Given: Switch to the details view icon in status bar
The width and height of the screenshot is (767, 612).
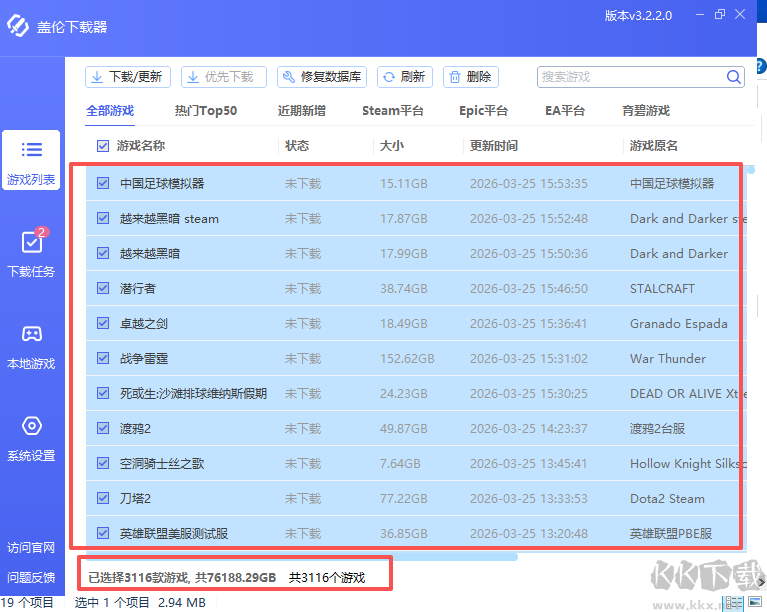Looking at the screenshot, I should (x=733, y=603).
